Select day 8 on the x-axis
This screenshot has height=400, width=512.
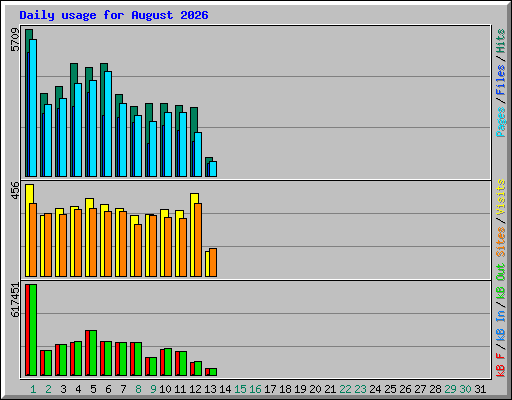coord(138,389)
